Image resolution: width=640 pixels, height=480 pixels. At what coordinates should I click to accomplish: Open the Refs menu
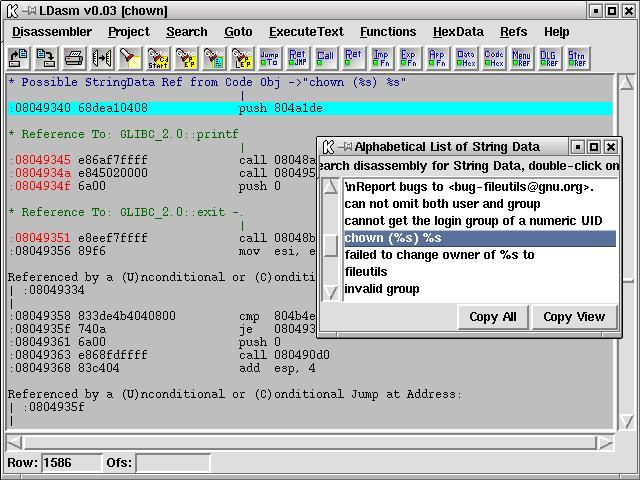(x=514, y=32)
